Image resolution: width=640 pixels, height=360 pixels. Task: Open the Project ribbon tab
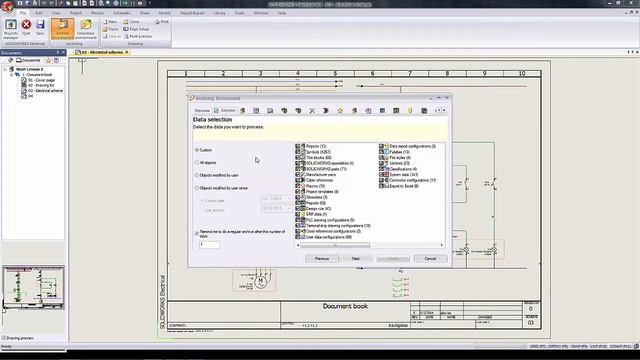[x=76, y=13]
